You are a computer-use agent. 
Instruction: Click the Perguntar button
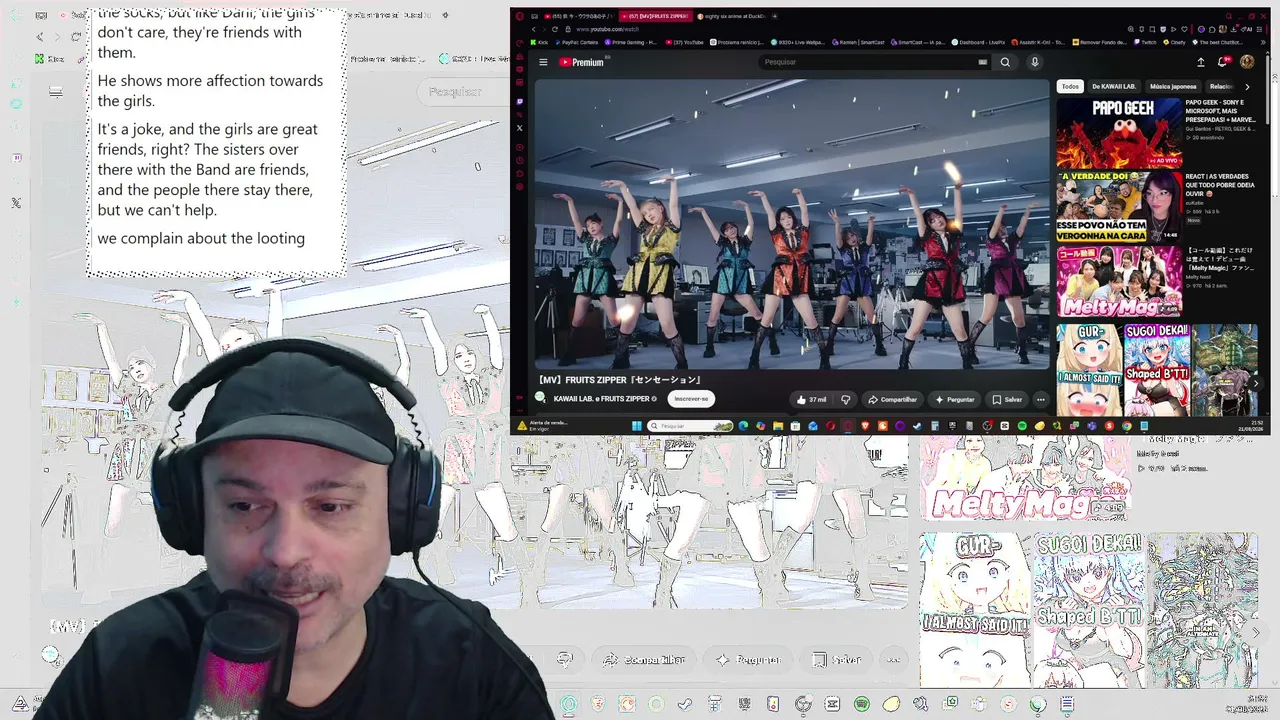tap(954, 399)
